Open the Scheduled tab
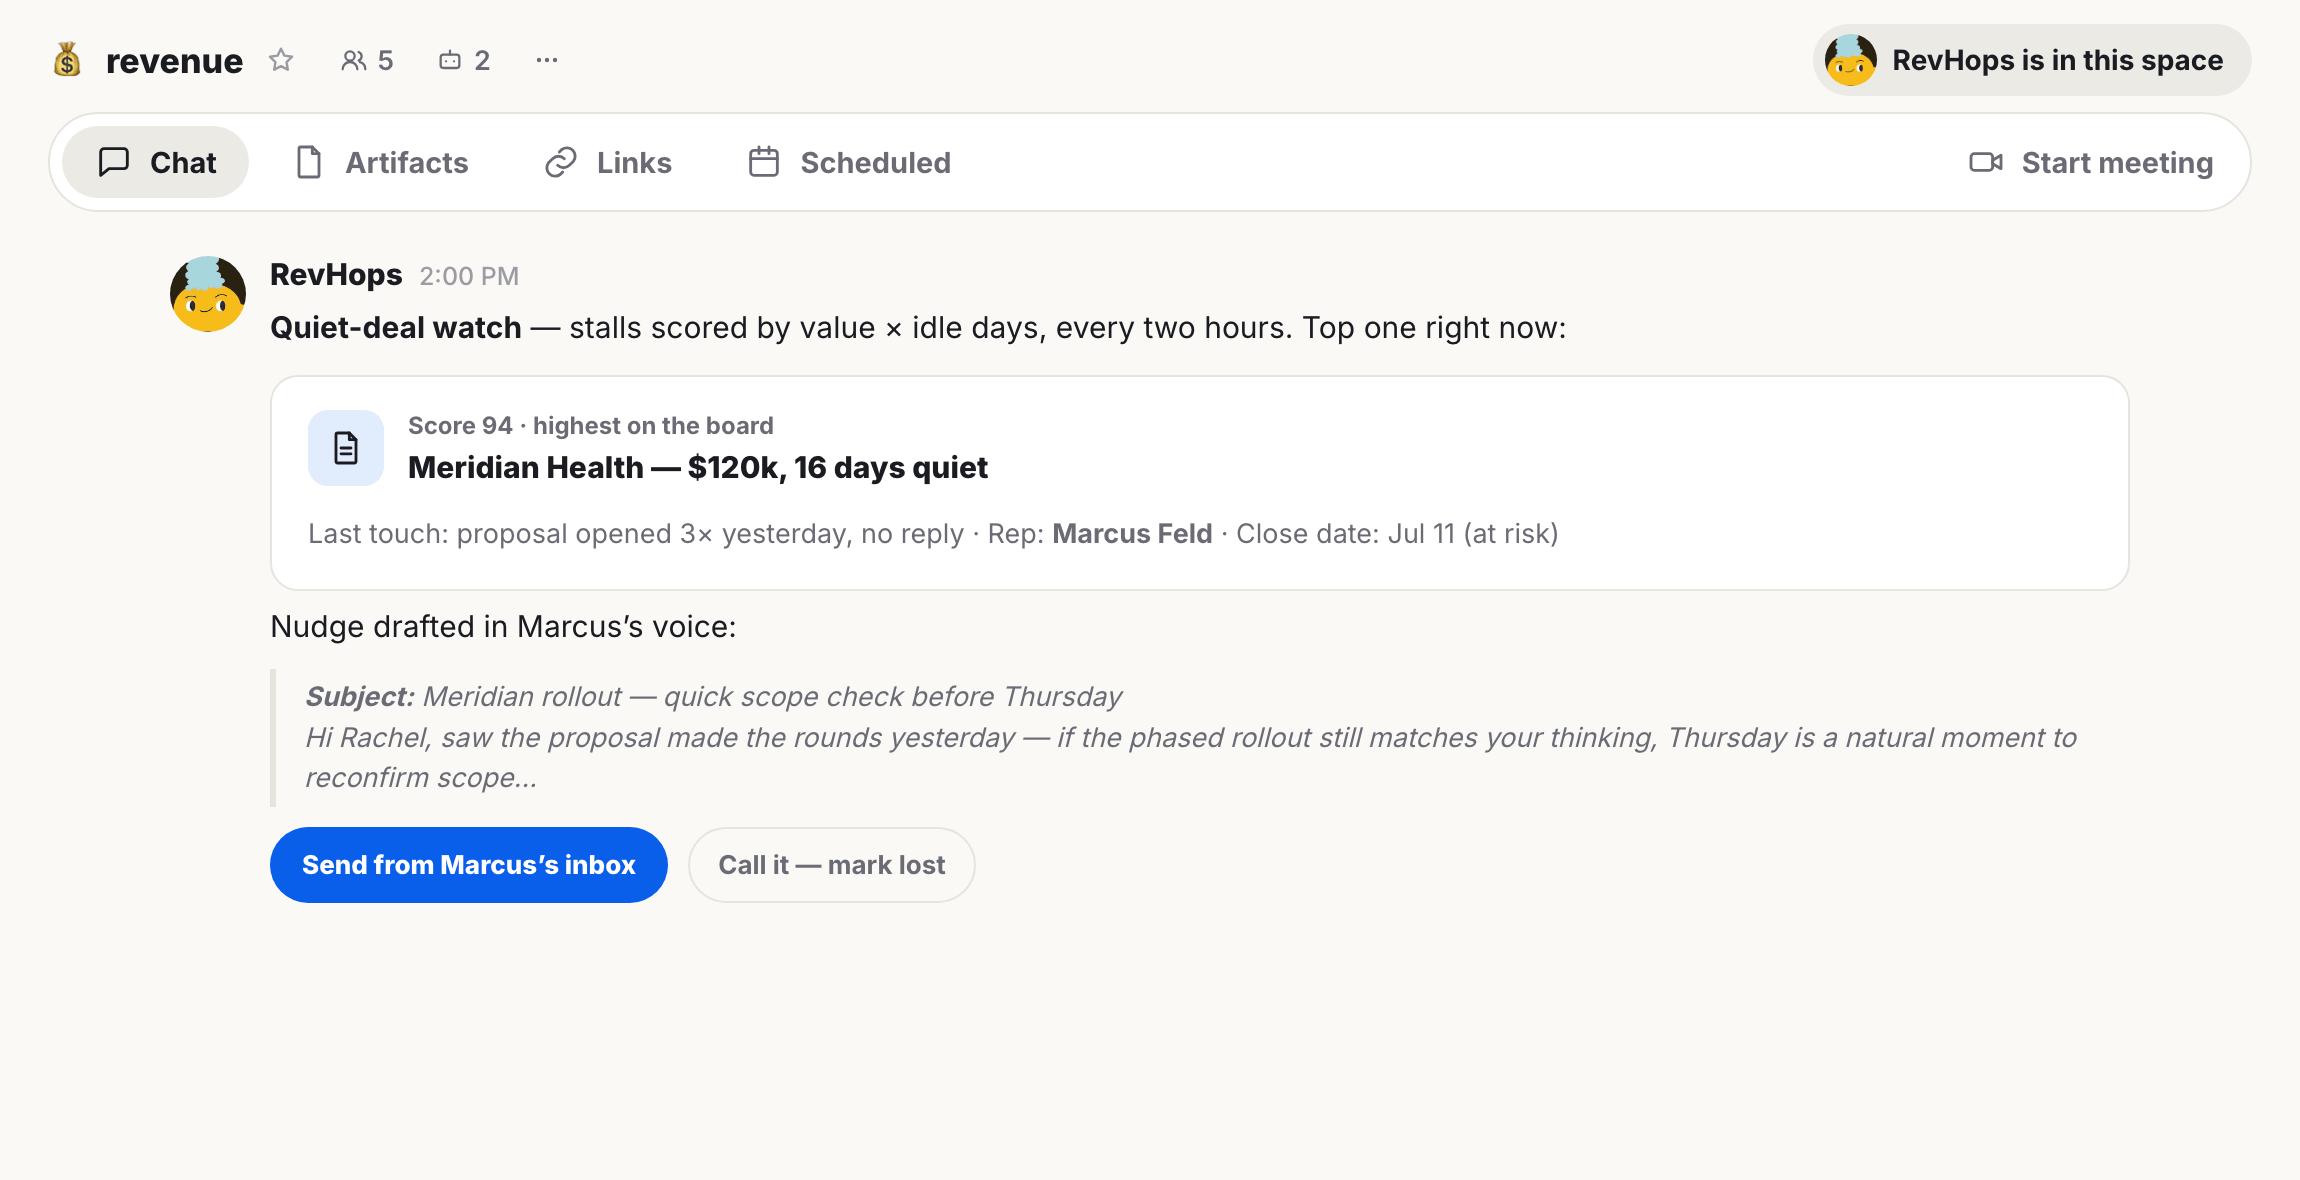The width and height of the screenshot is (2300, 1180). [850, 162]
